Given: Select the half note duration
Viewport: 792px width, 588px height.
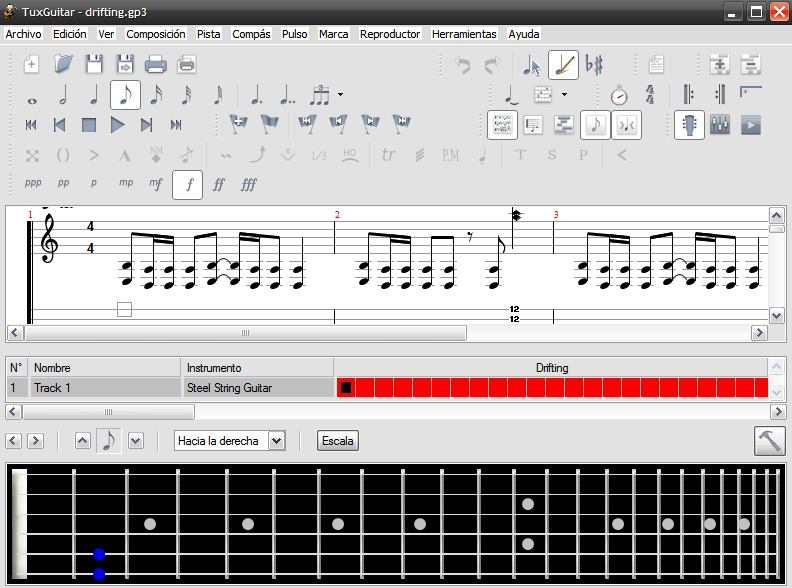Looking at the screenshot, I should [x=63, y=95].
